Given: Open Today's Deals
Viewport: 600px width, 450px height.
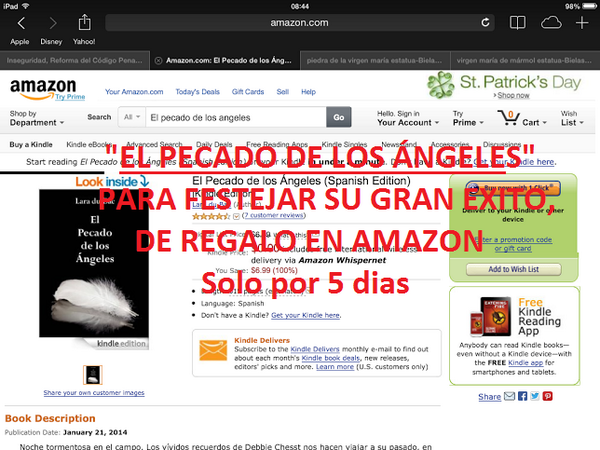Looking at the screenshot, I should tap(197, 92).
